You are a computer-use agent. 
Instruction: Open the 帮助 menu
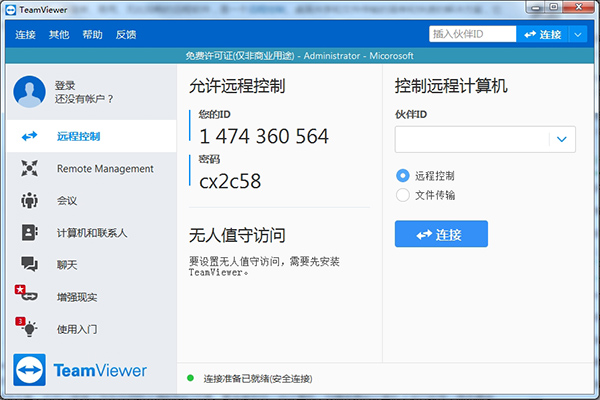(92, 35)
